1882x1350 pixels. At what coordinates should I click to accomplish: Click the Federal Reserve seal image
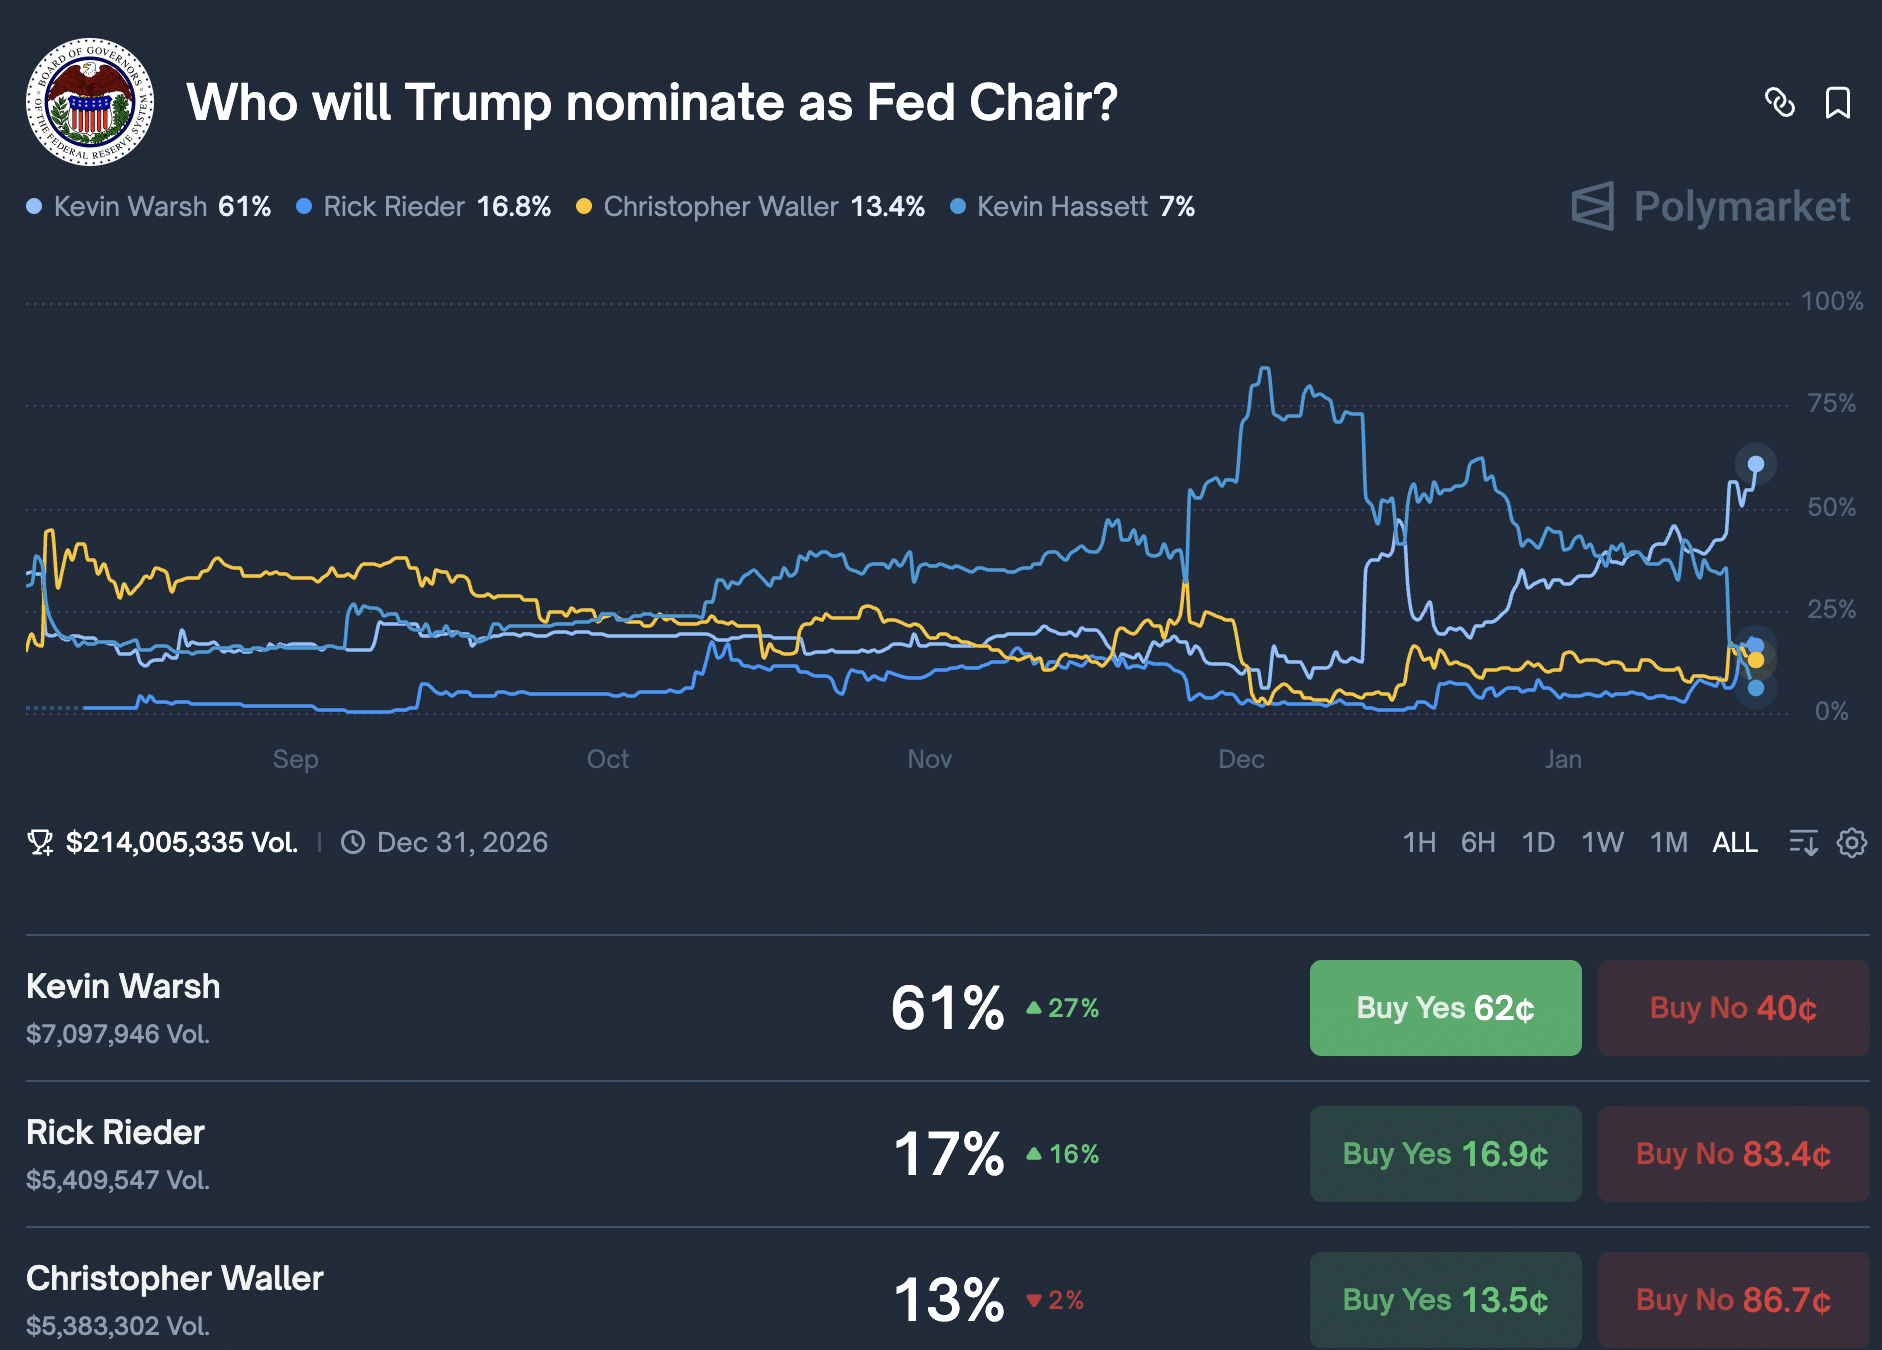pyautogui.click(x=90, y=103)
